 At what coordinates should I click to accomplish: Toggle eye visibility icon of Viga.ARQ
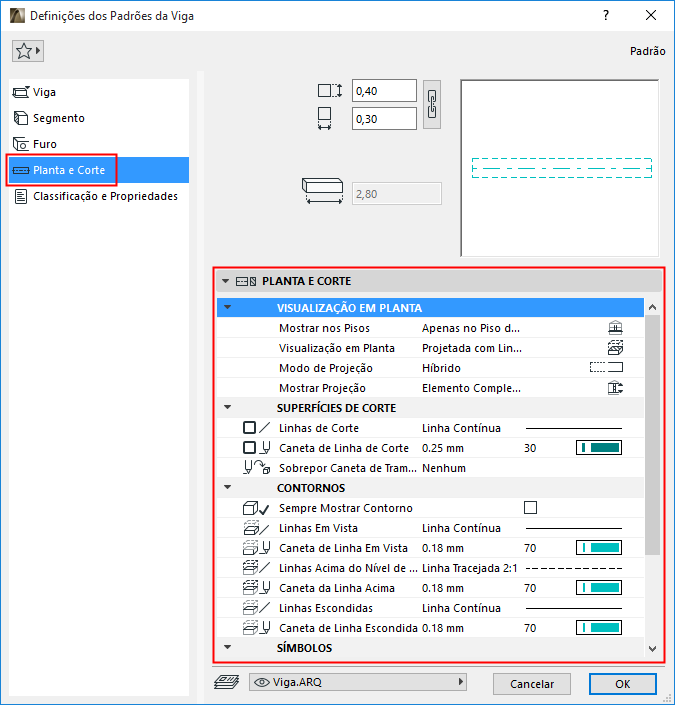point(262,682)
